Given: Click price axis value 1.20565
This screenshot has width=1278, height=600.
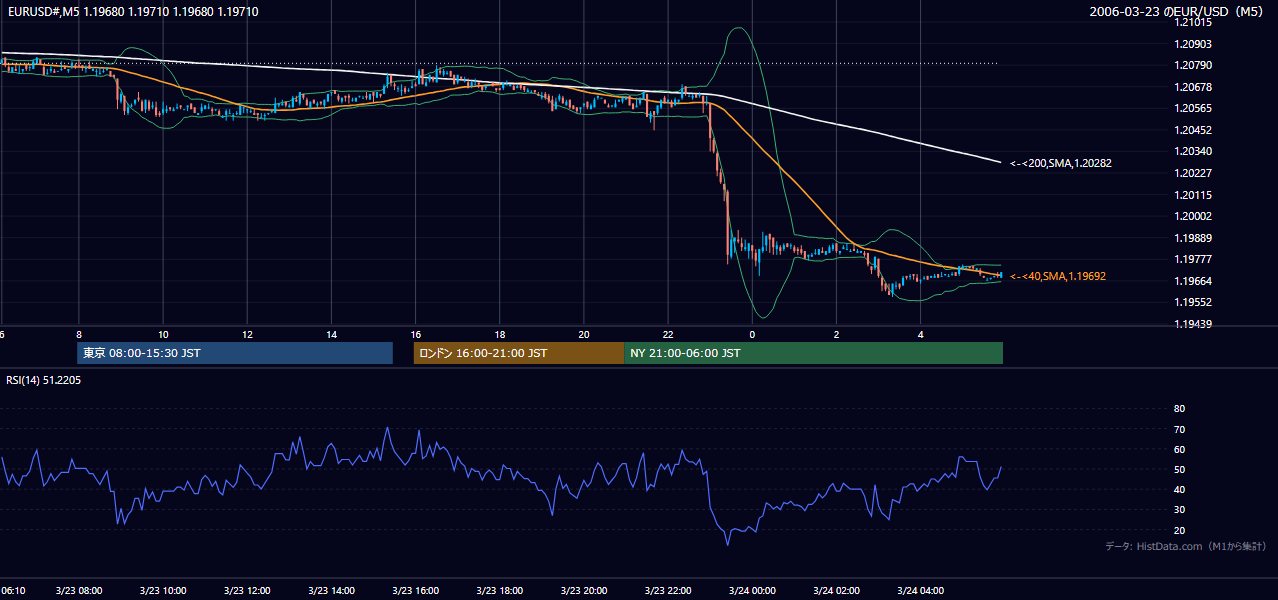Looking at the screenshot, I should pos(1193,109).
